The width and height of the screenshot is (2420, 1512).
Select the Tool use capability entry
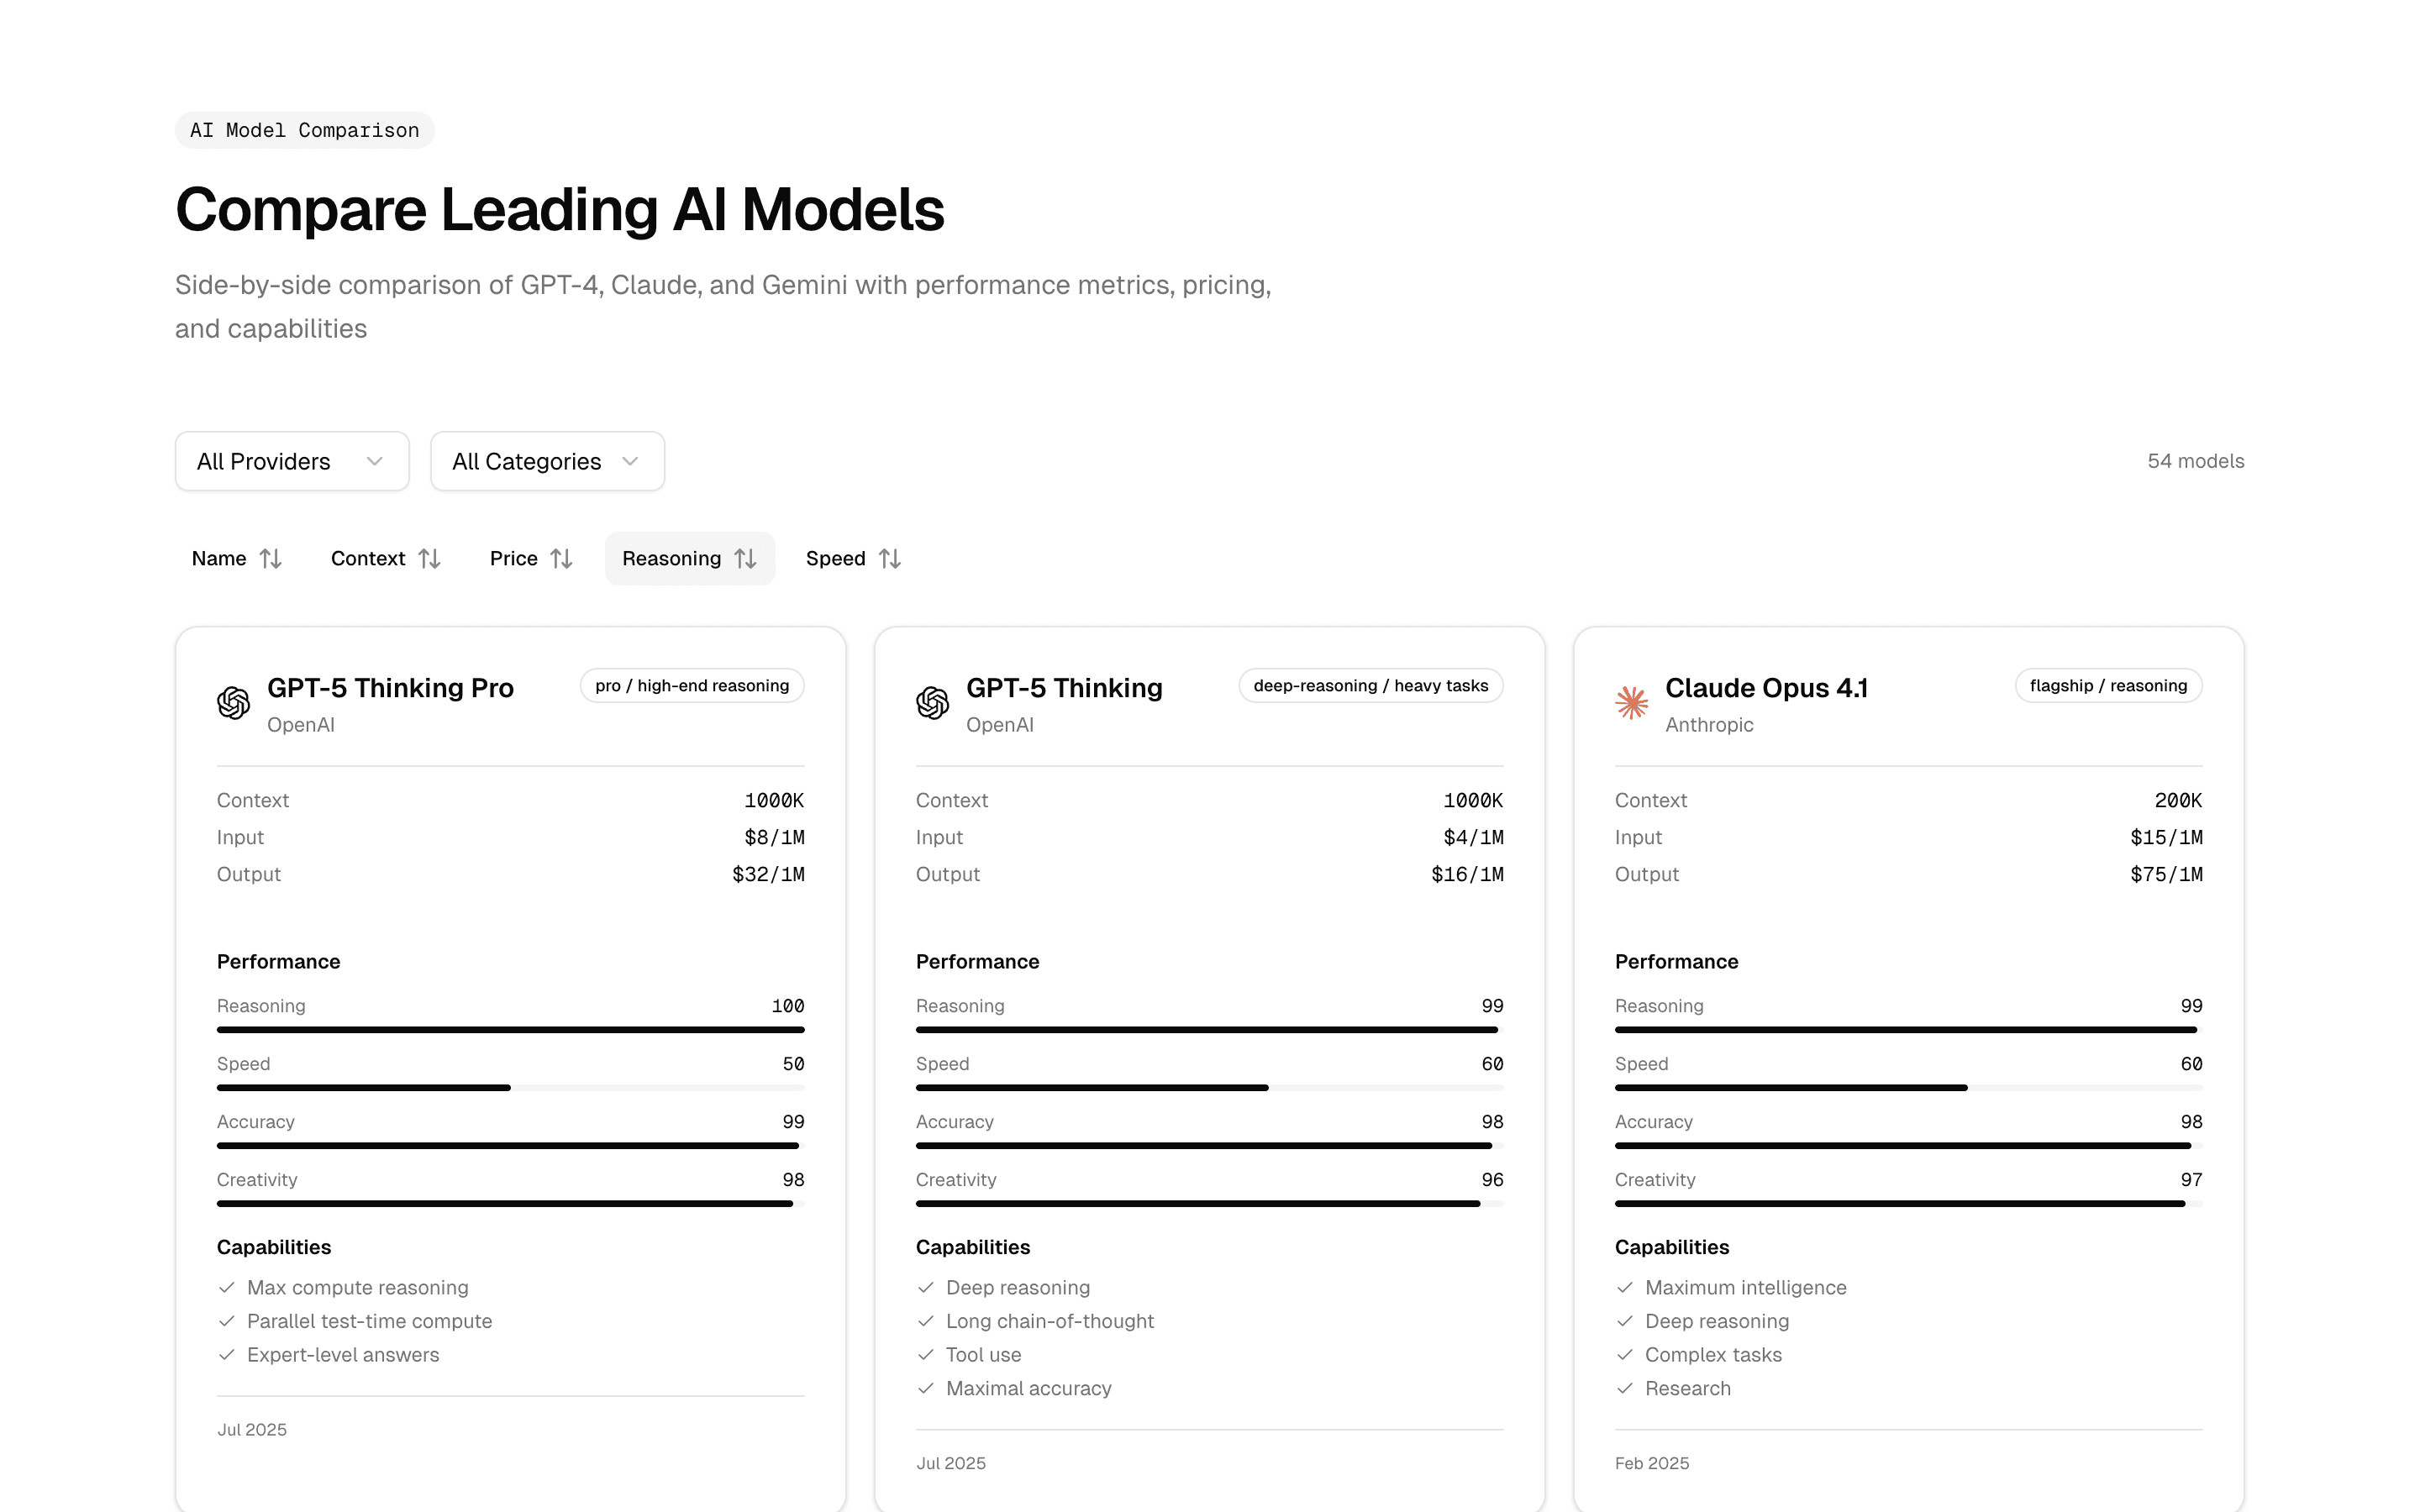tap(983, 1355)
